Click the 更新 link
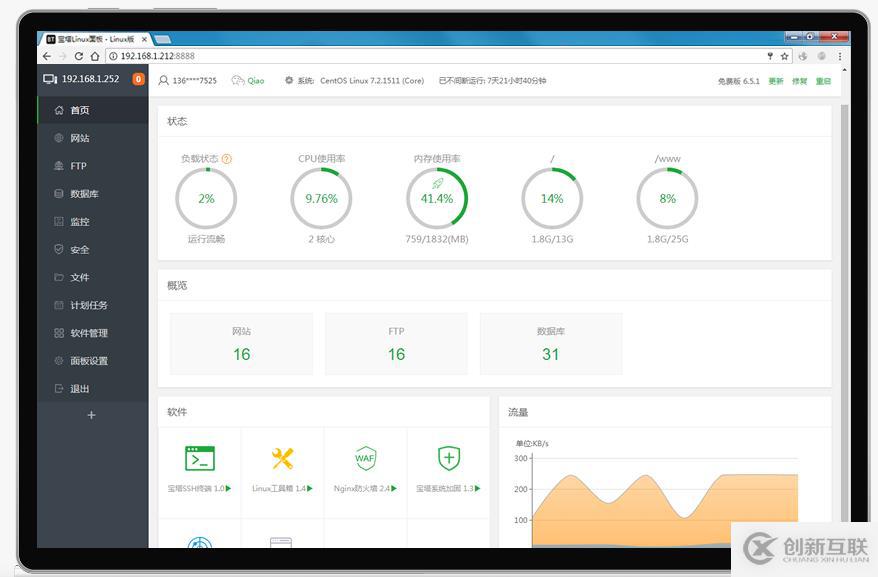 [x=776, y=81]
